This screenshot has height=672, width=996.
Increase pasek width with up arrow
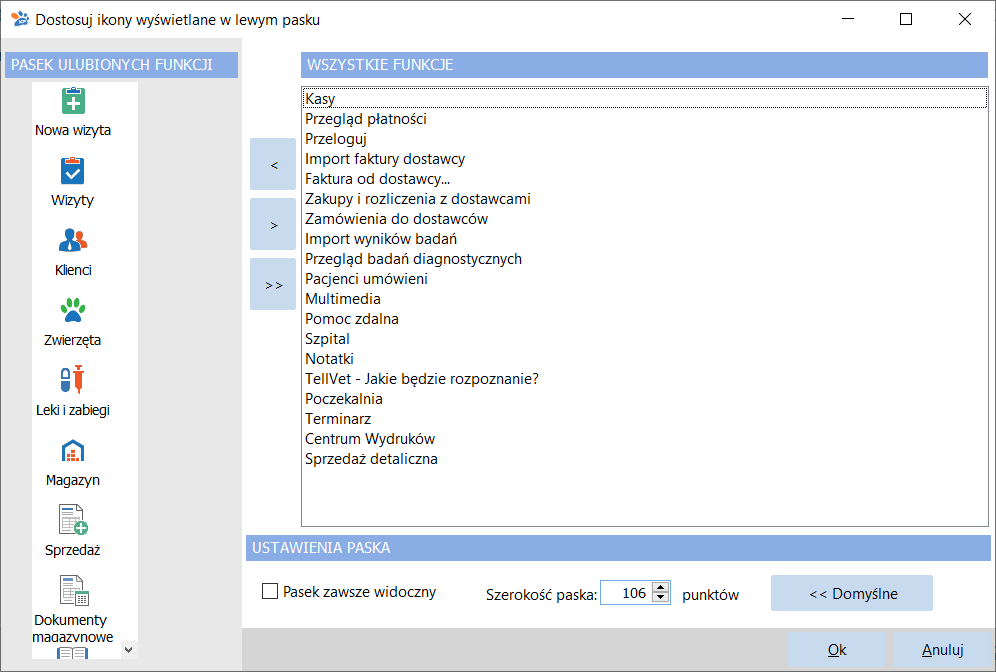661,588
